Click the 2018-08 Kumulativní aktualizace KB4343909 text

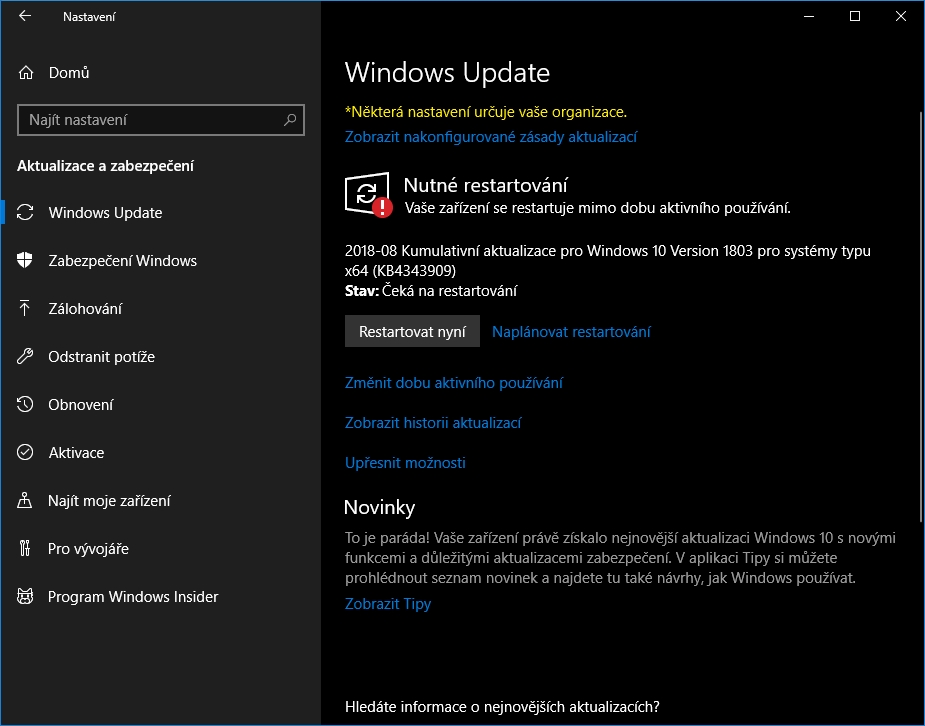[x=608, y=261]
